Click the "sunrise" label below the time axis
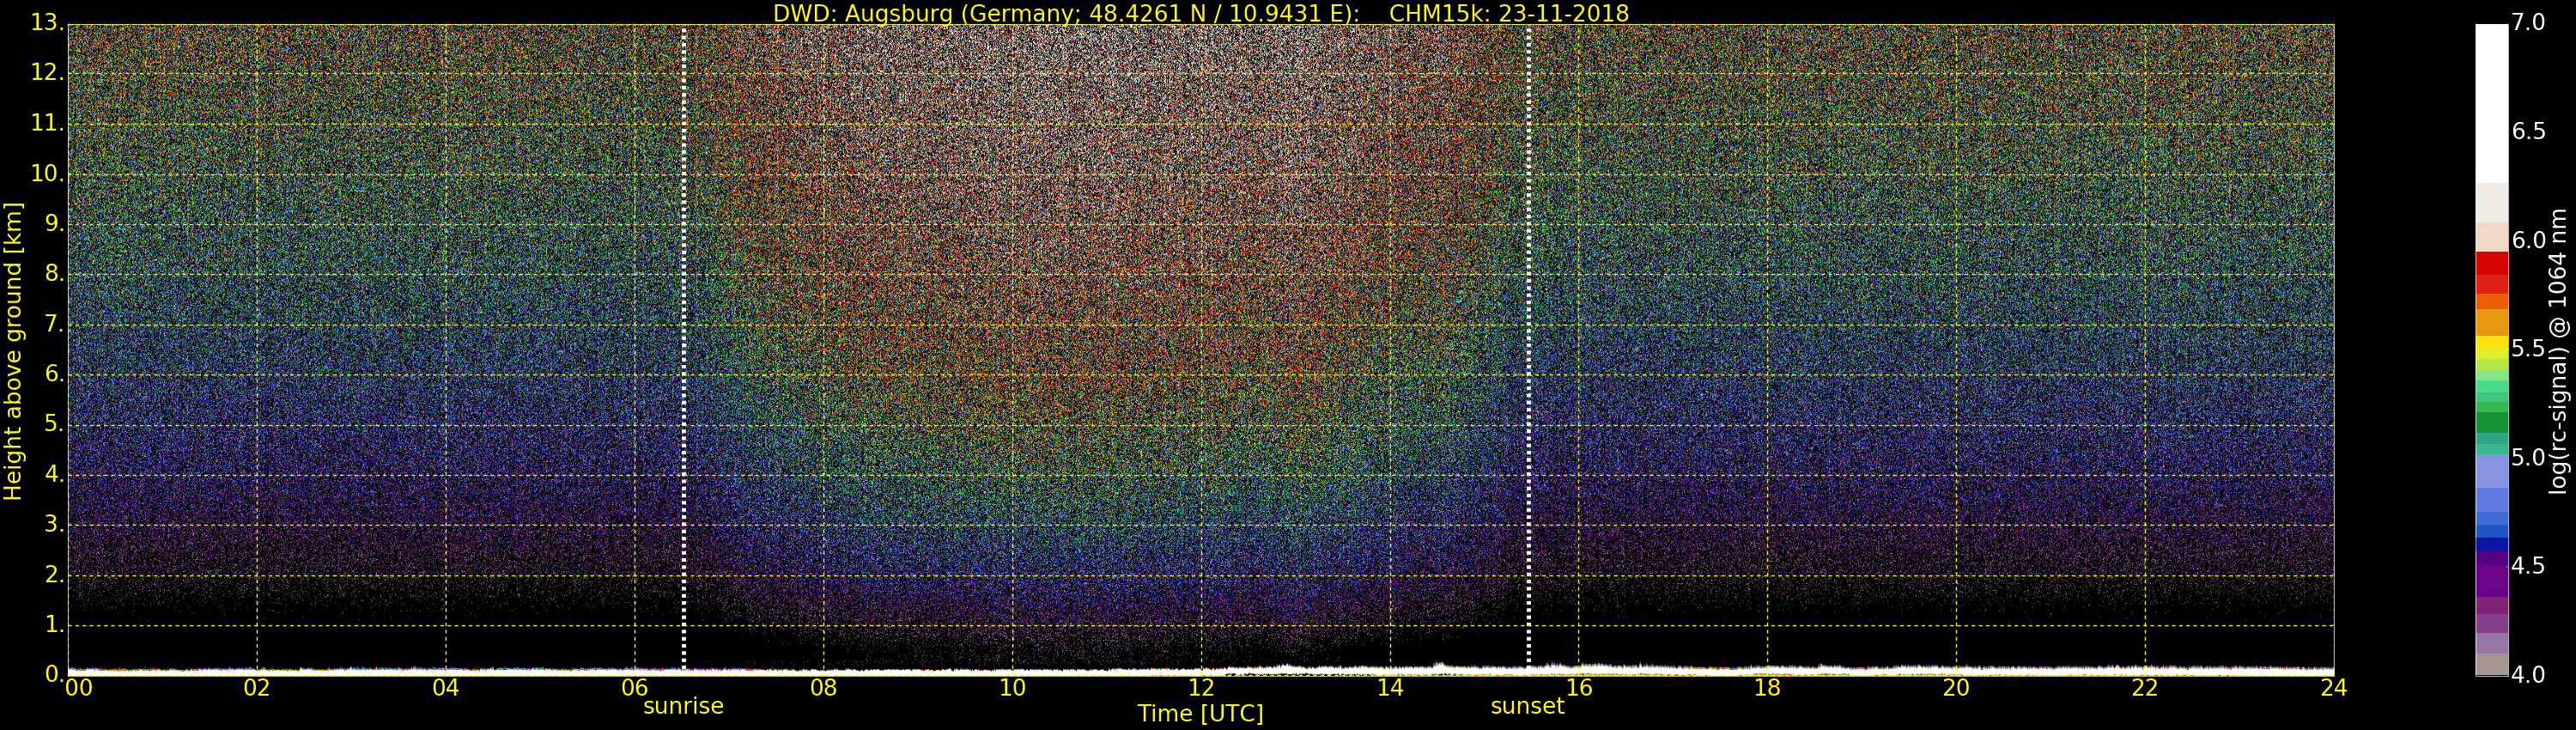The height and width of the screenshot is (730, 2576). point(683,706)
